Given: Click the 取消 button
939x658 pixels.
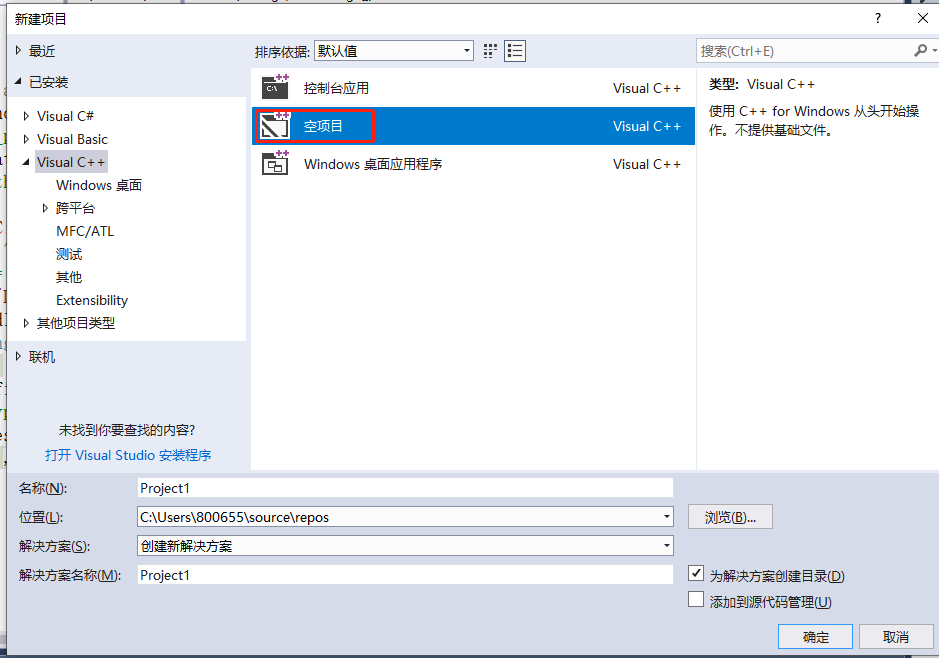Looking at the screenshot, I should [x=896, y=636].
